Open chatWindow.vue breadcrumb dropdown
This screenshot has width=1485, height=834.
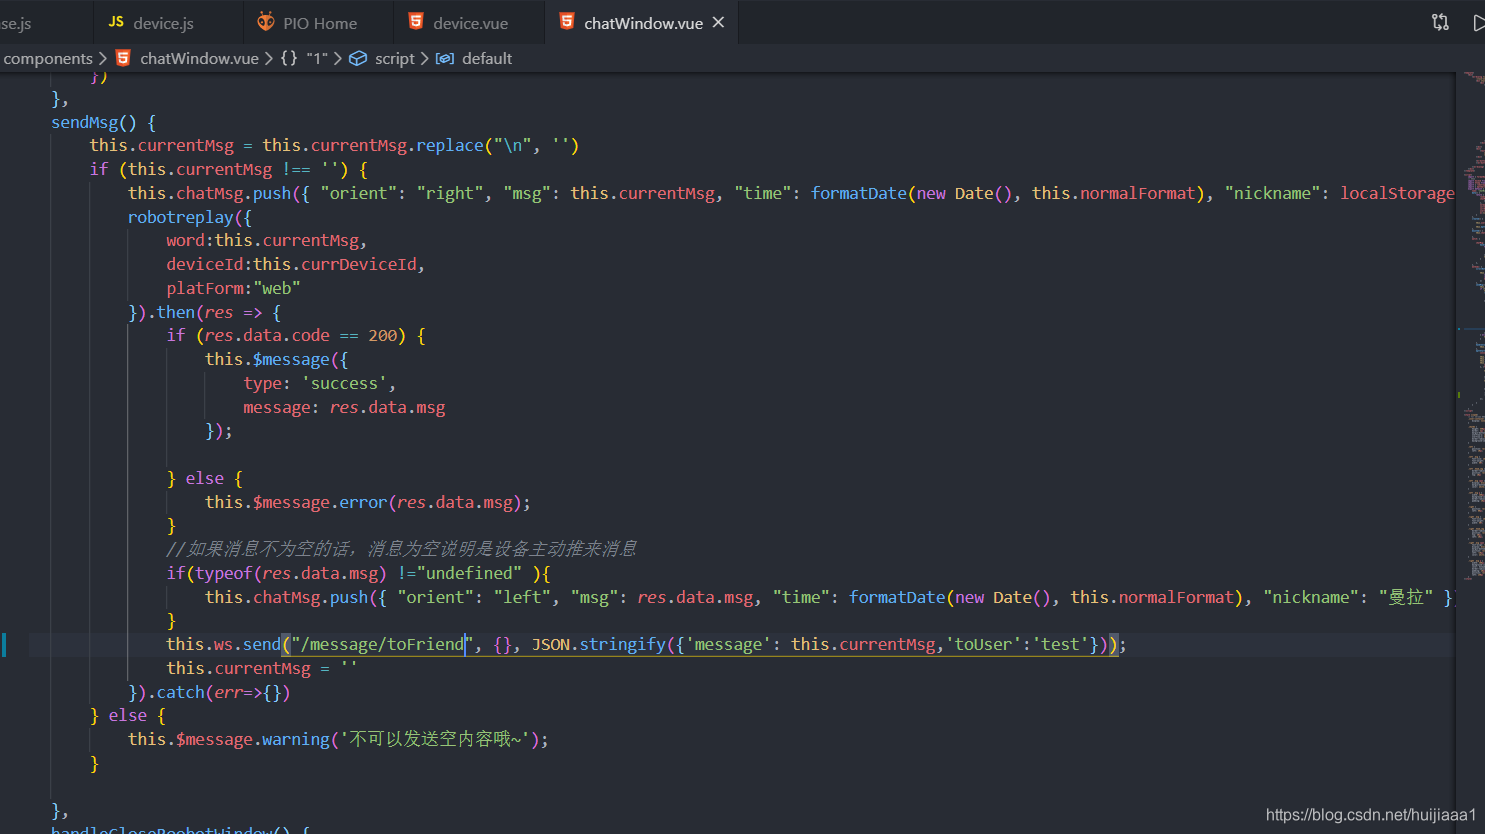(x=199, y=58)
